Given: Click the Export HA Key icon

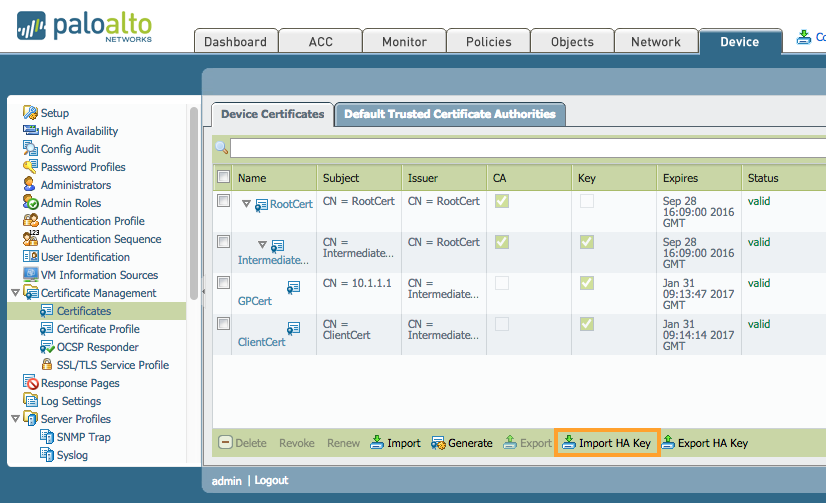Looking at the screenshot, I should pos(668,442).
